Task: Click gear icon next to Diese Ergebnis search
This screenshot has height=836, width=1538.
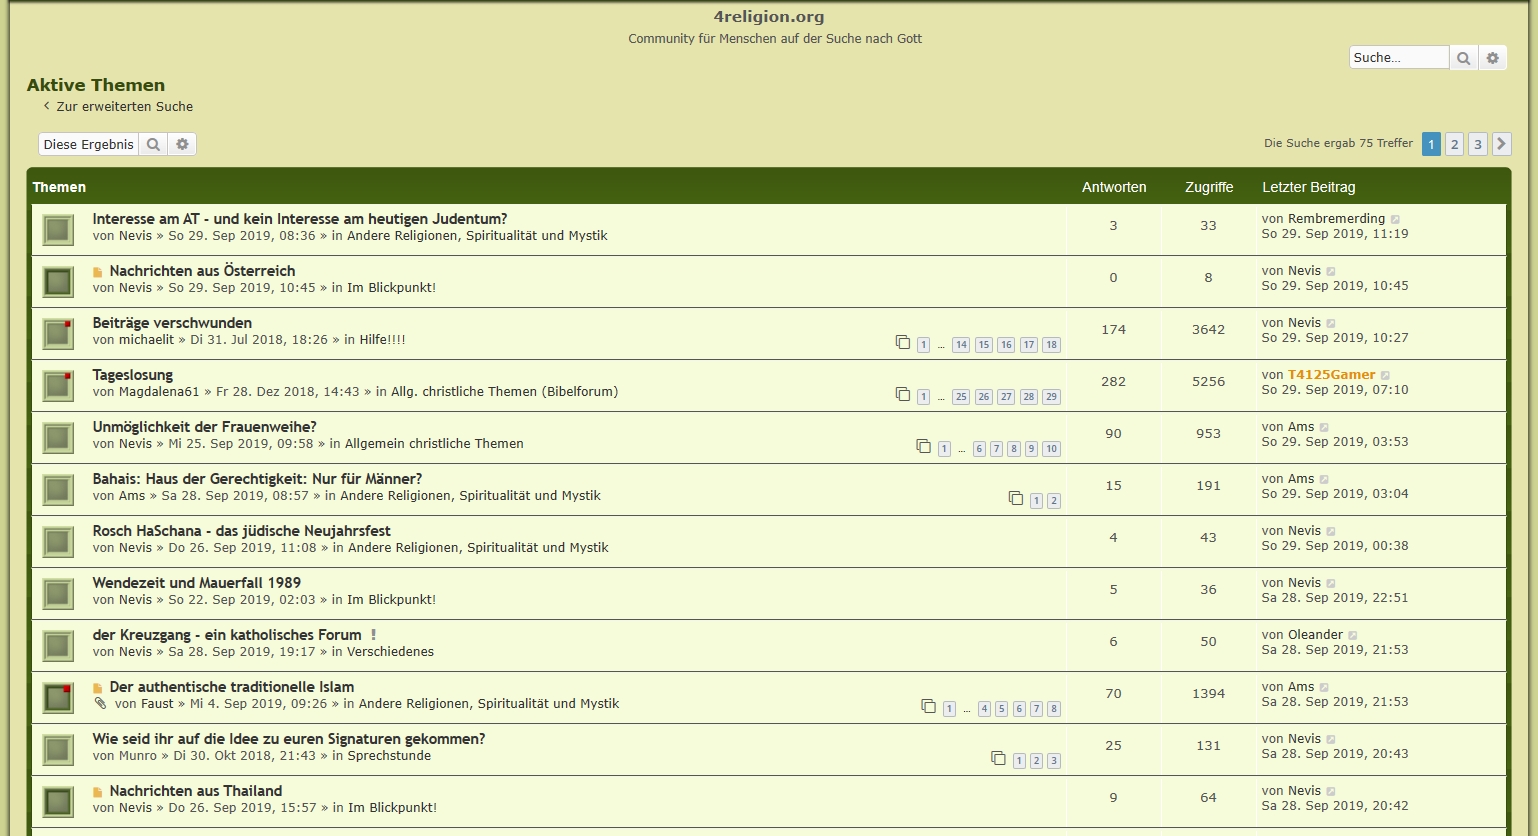Action: [x=182, y=144]
